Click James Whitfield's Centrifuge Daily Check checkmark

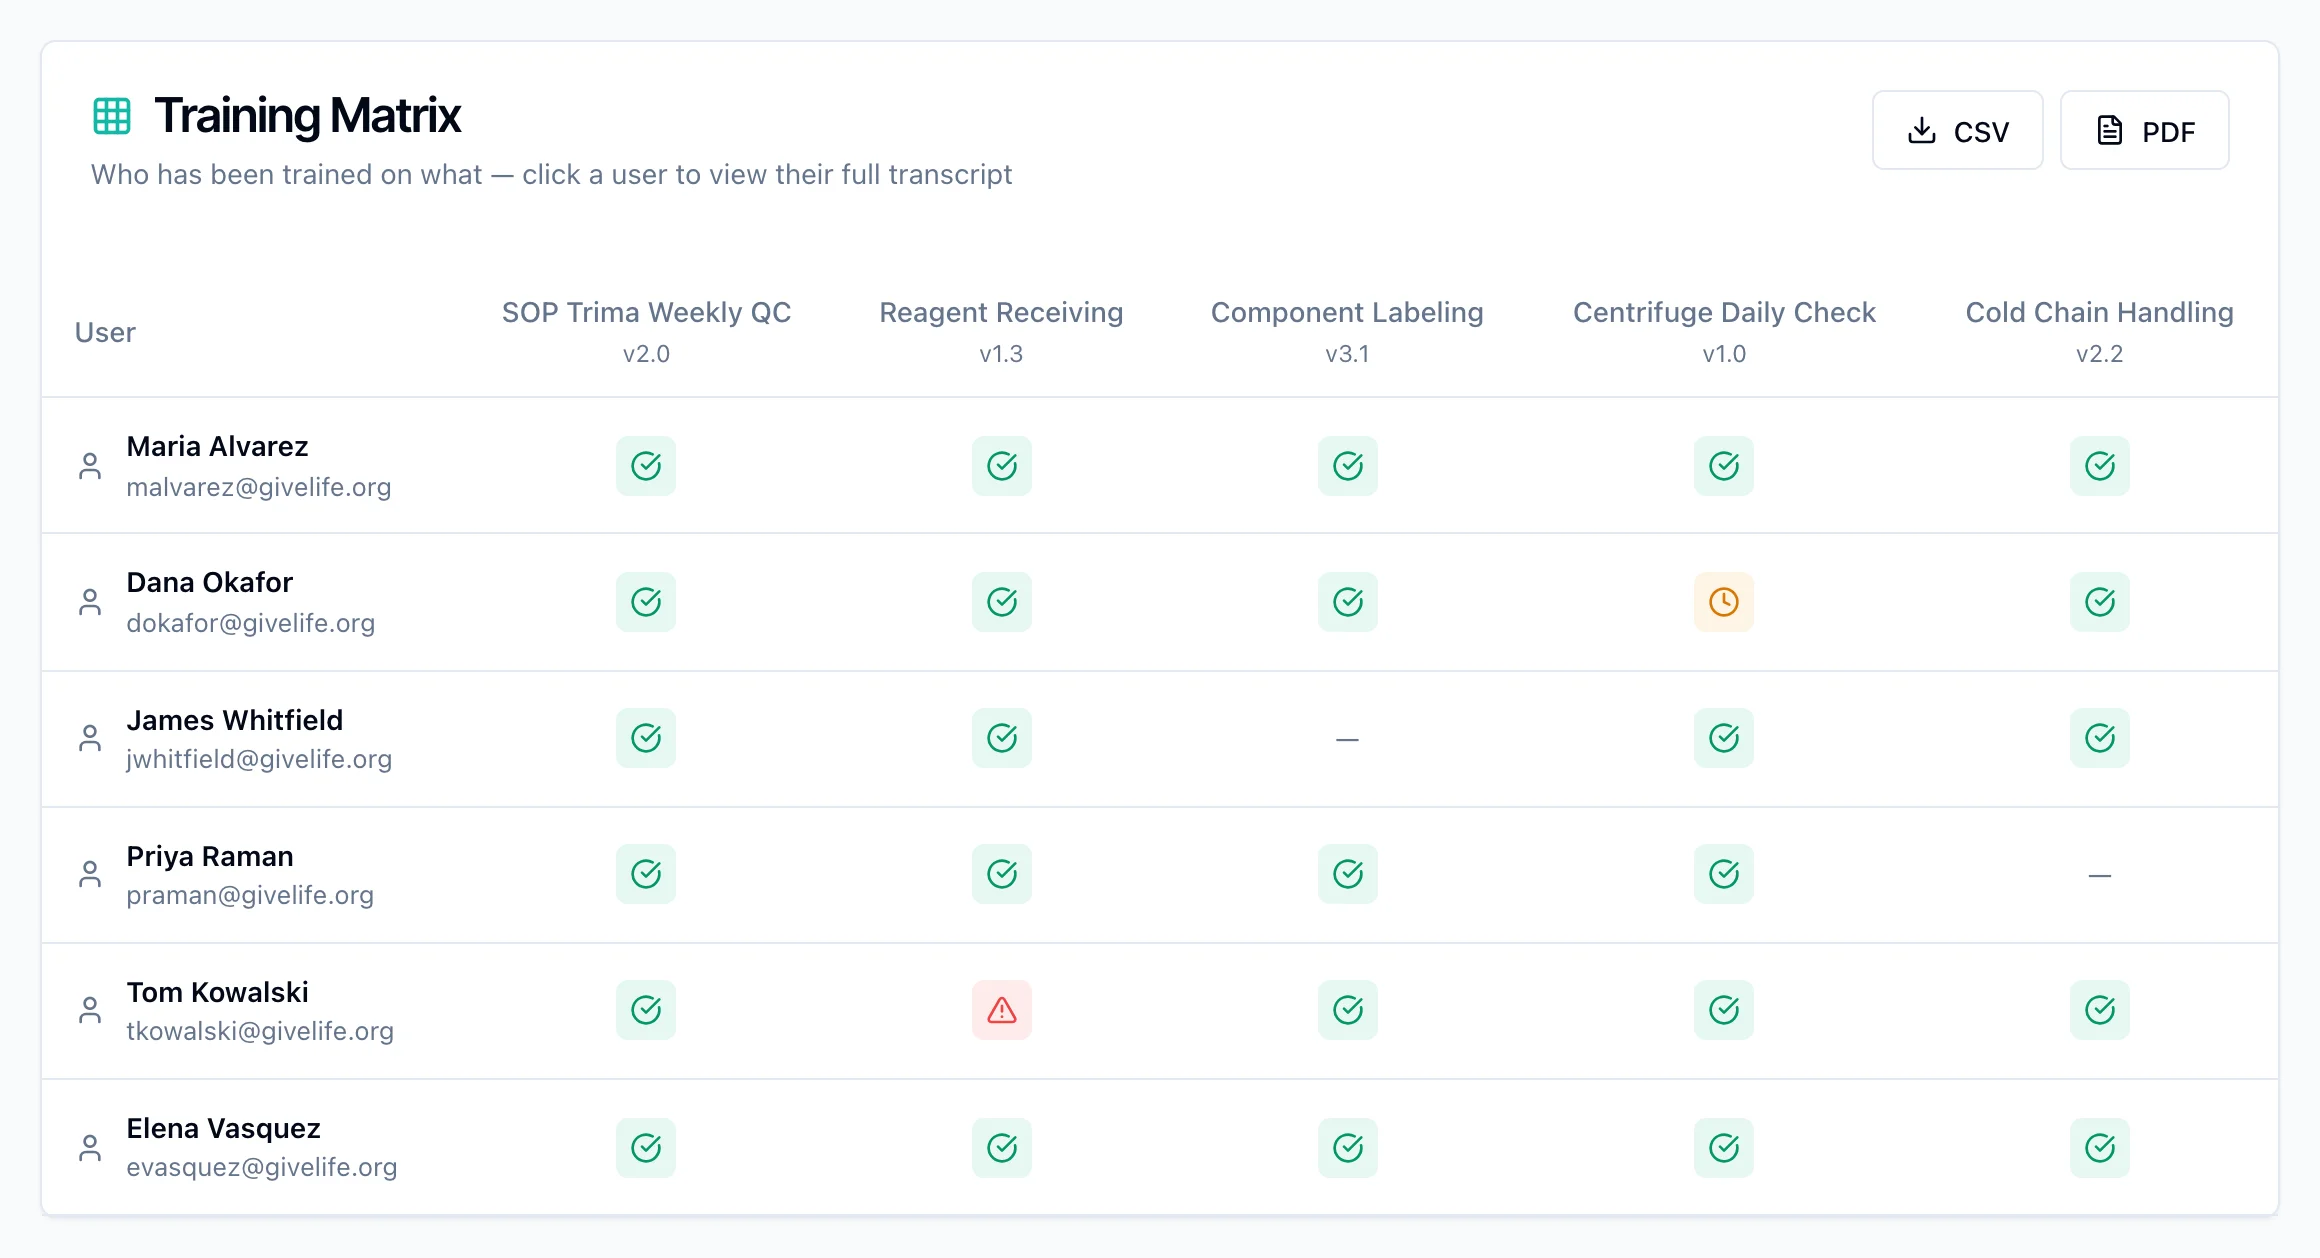(1724, 738)
